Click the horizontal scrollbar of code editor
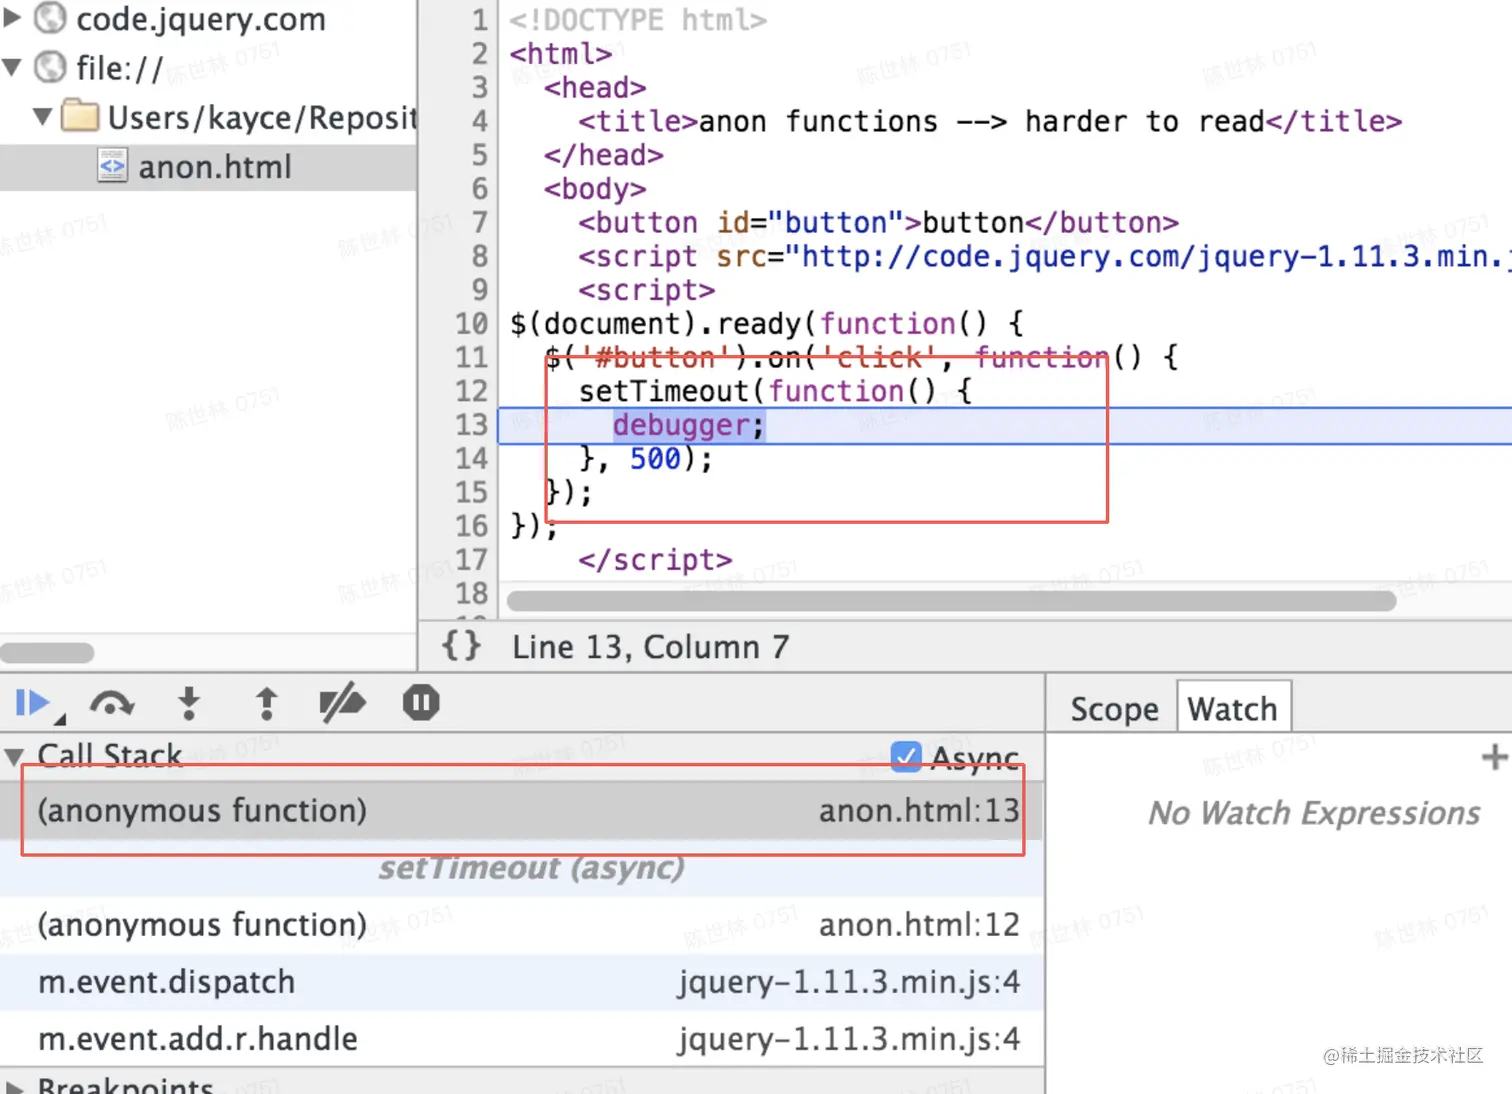Image resolution: width=1512 pixels, height=1094 pixels. (x=951, y=601)
